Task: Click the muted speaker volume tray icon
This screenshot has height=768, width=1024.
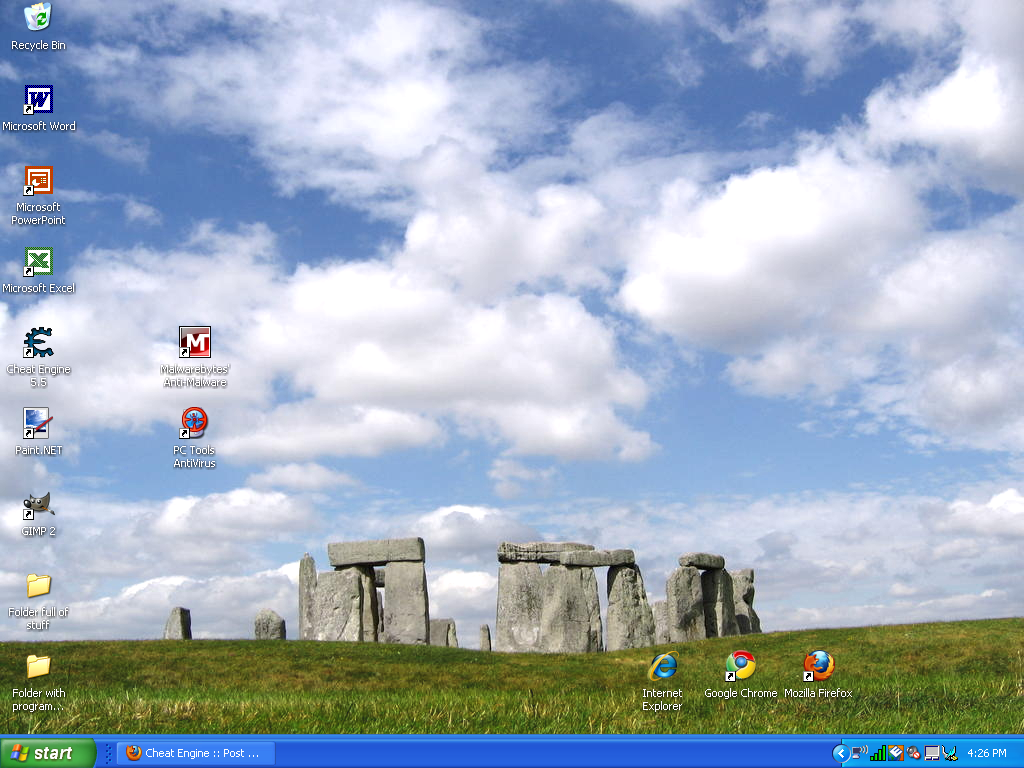Action: click(914, 754)
